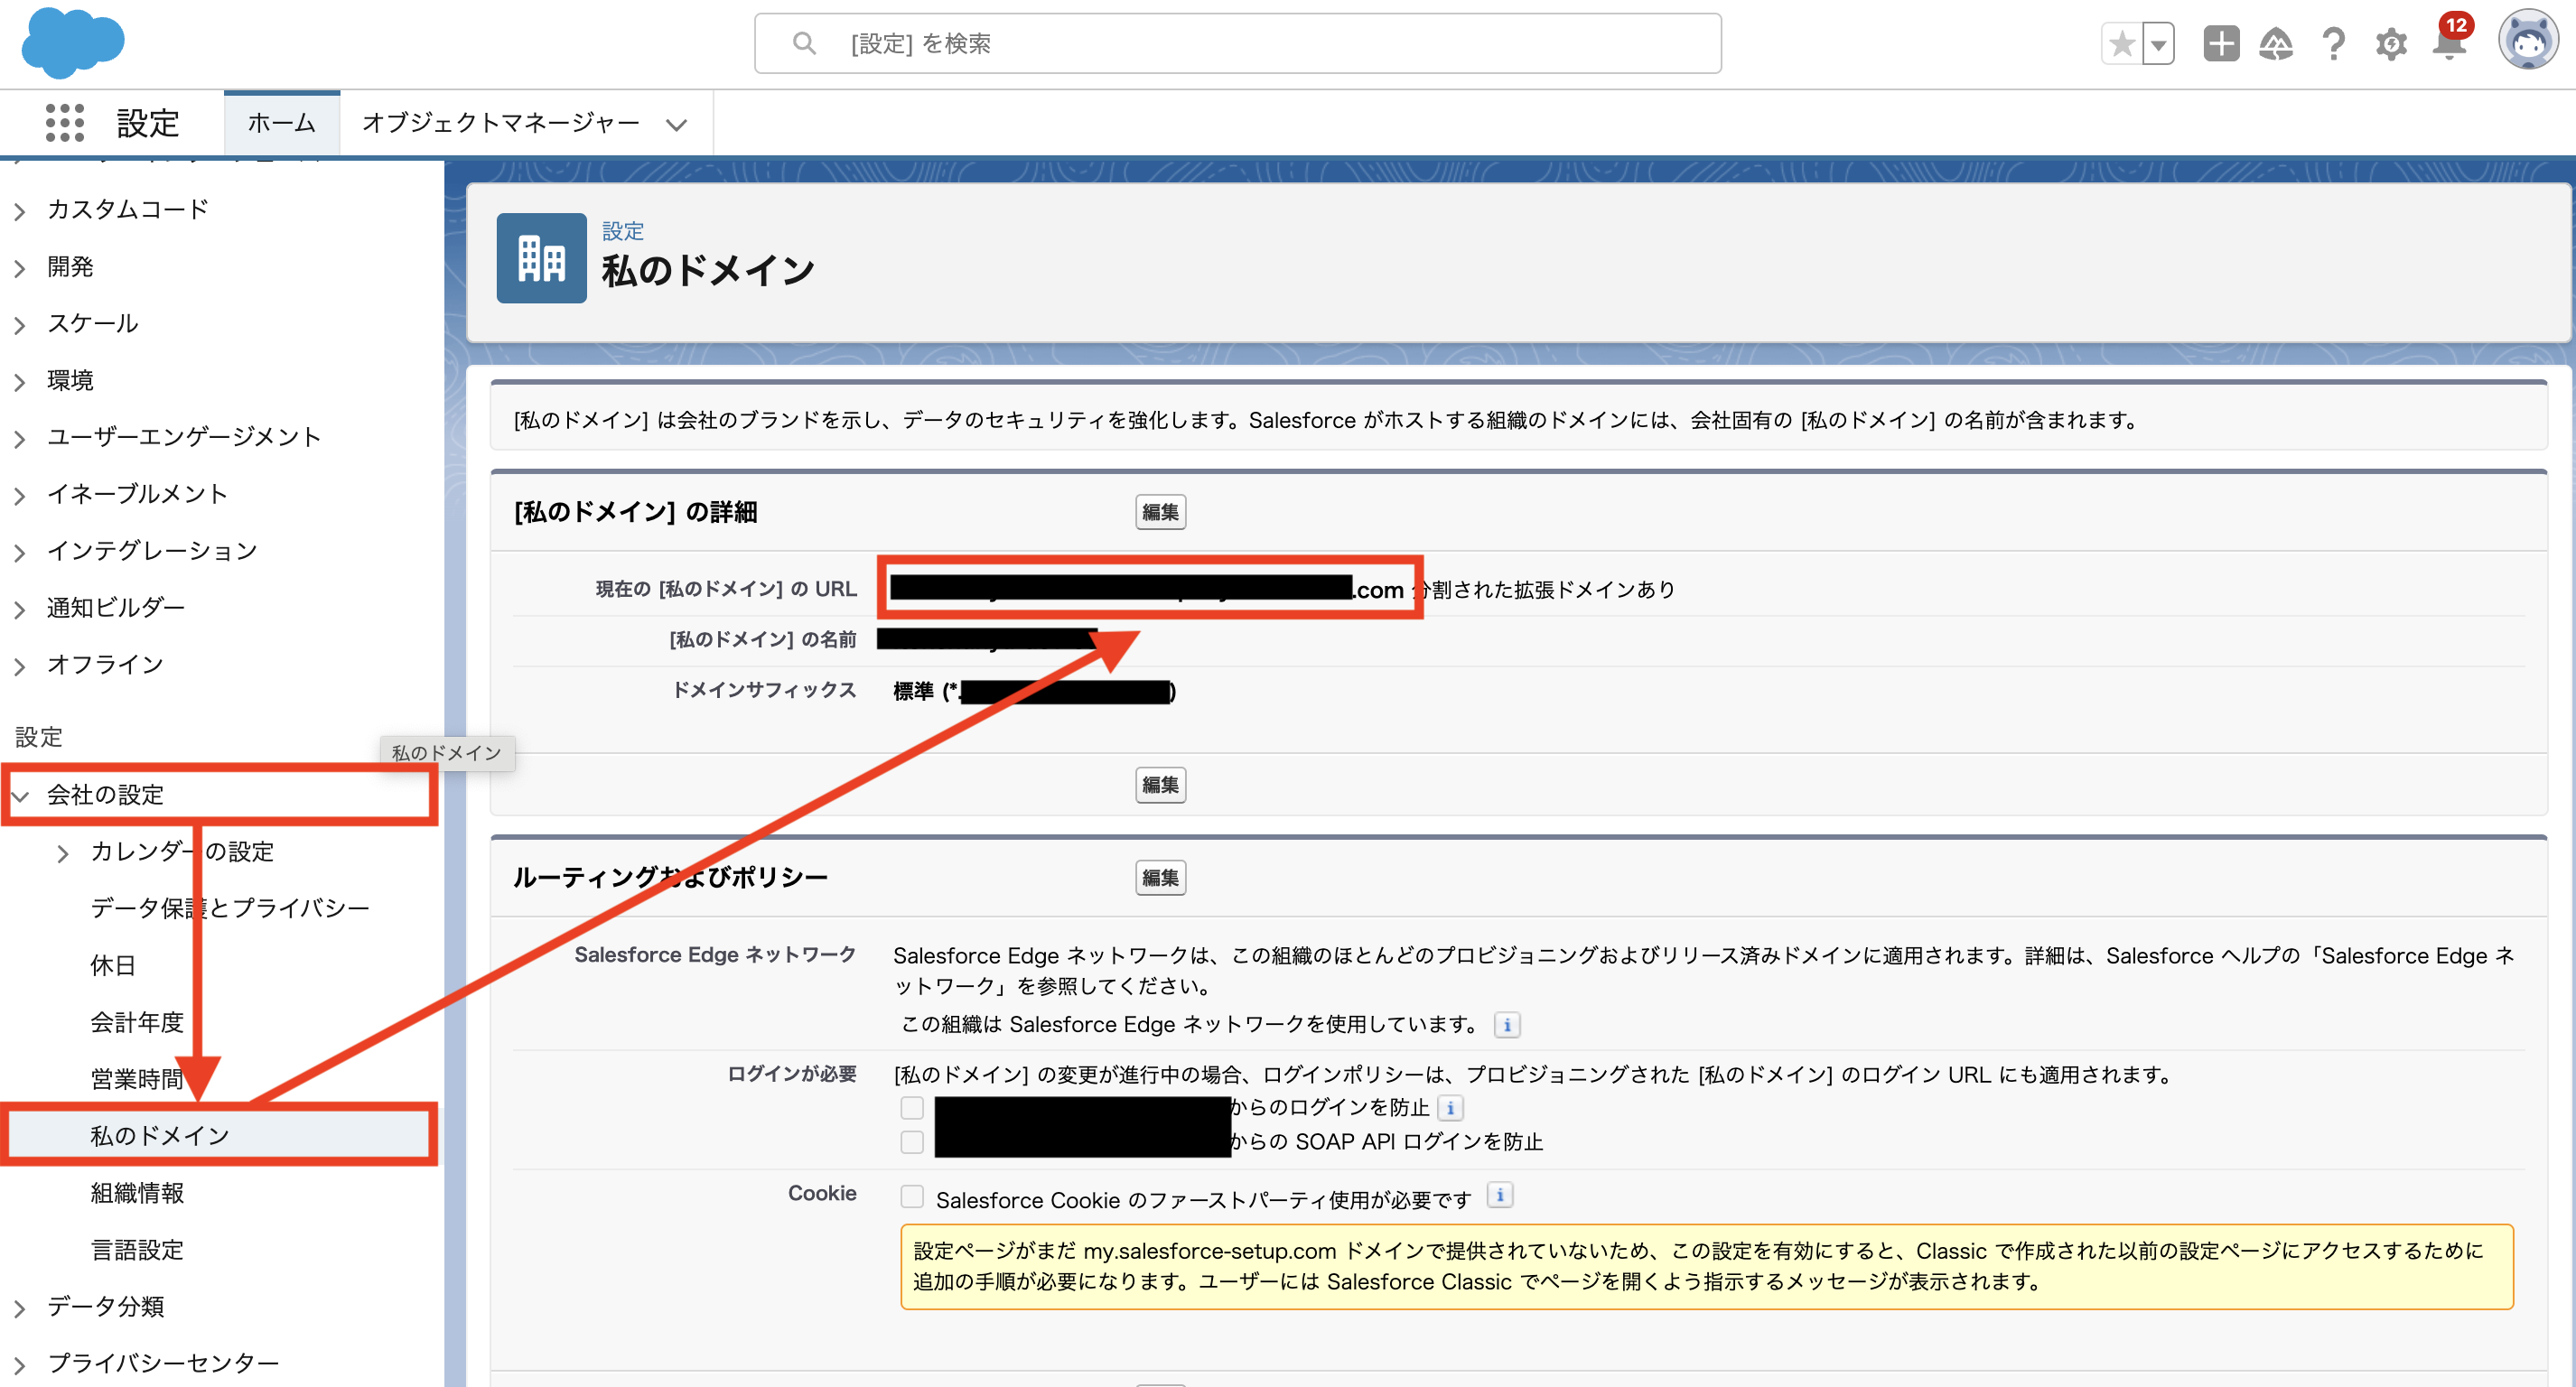Click 編集 for [私のドメイン] の詳細
The image size is (2576, 1387).
(1159, 511)
